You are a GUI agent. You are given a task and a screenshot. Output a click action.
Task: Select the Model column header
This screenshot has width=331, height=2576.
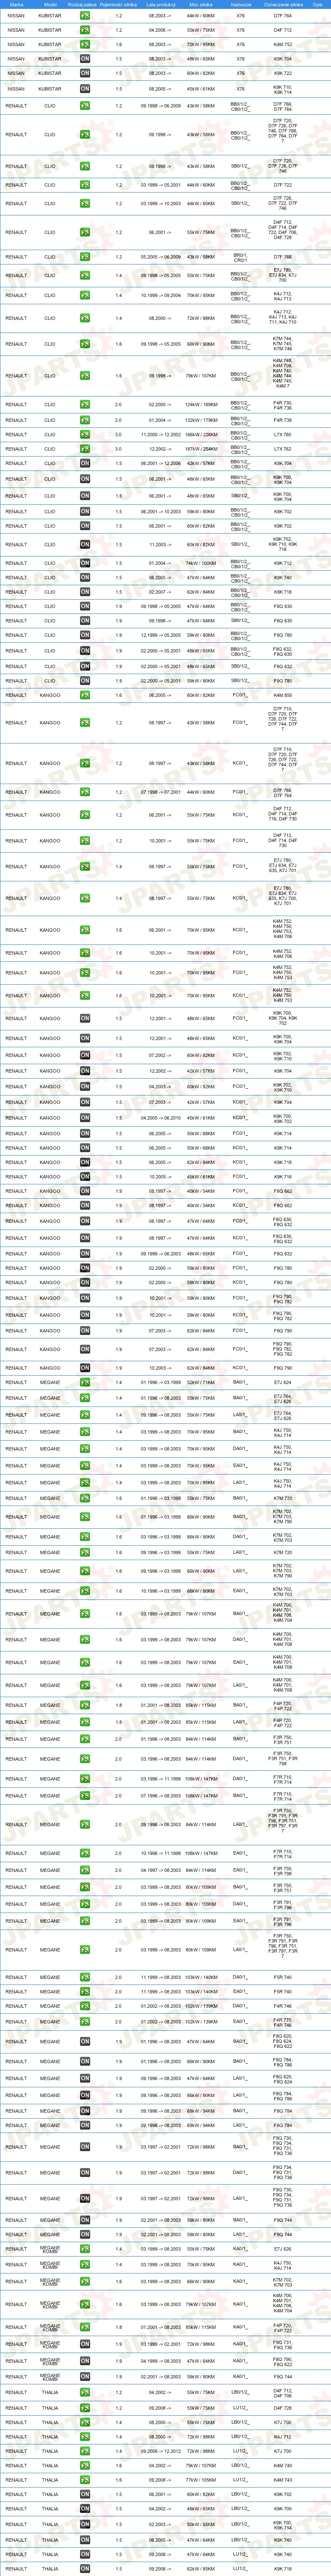click(50, 5)
